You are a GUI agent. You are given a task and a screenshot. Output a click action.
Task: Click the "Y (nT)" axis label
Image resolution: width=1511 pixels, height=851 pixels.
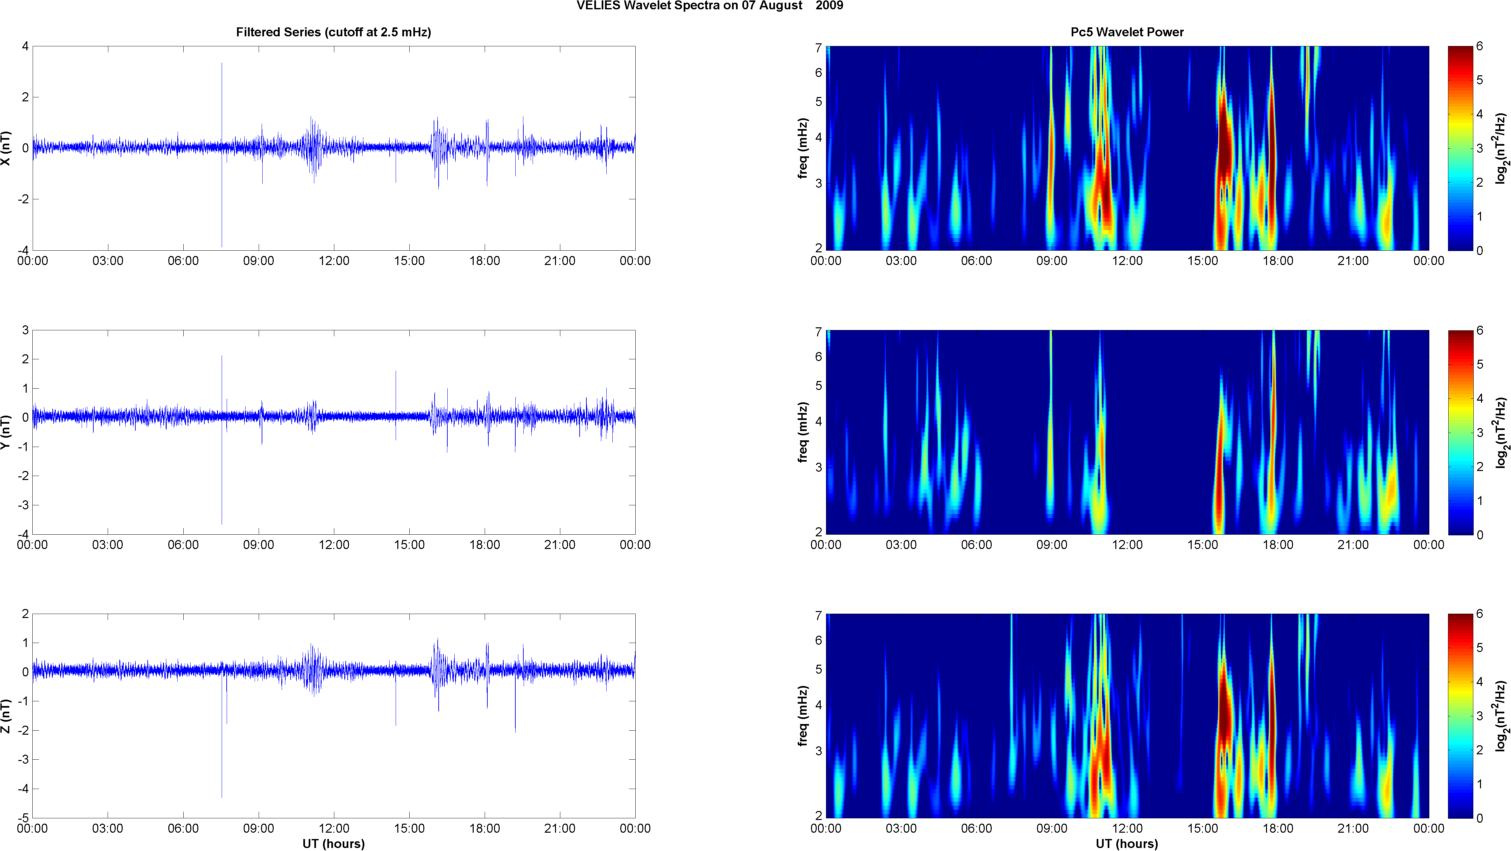tap(7, 432)
